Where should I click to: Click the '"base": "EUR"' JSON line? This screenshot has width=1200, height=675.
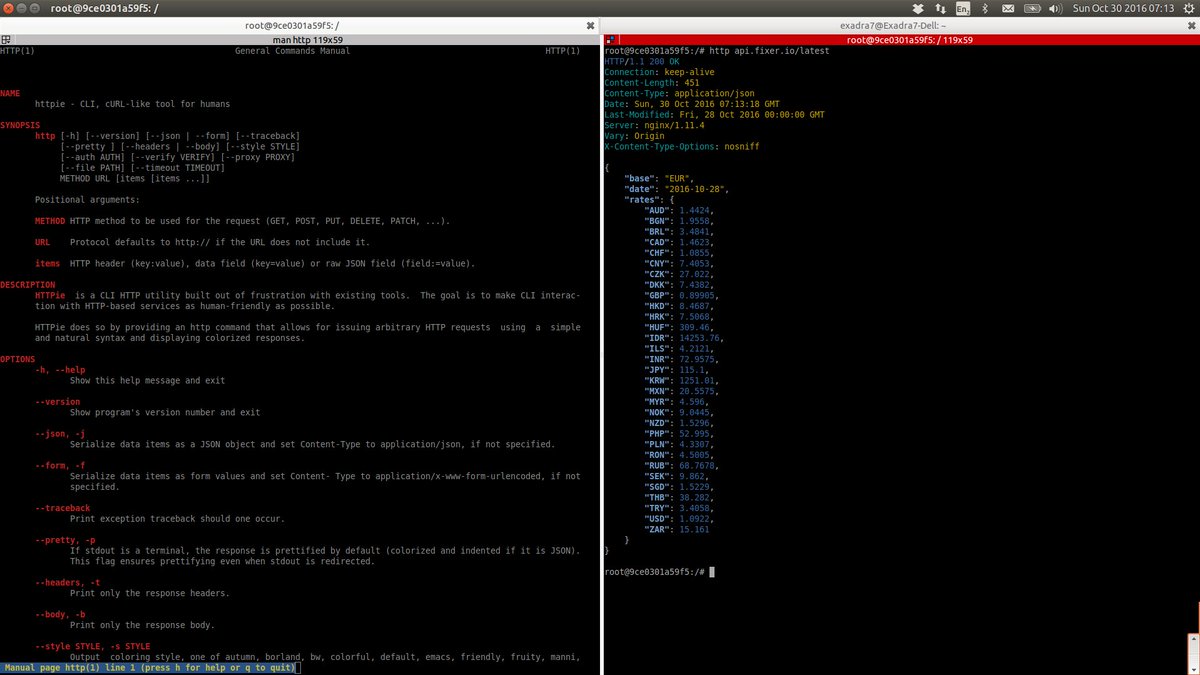[x=660, y=179]
